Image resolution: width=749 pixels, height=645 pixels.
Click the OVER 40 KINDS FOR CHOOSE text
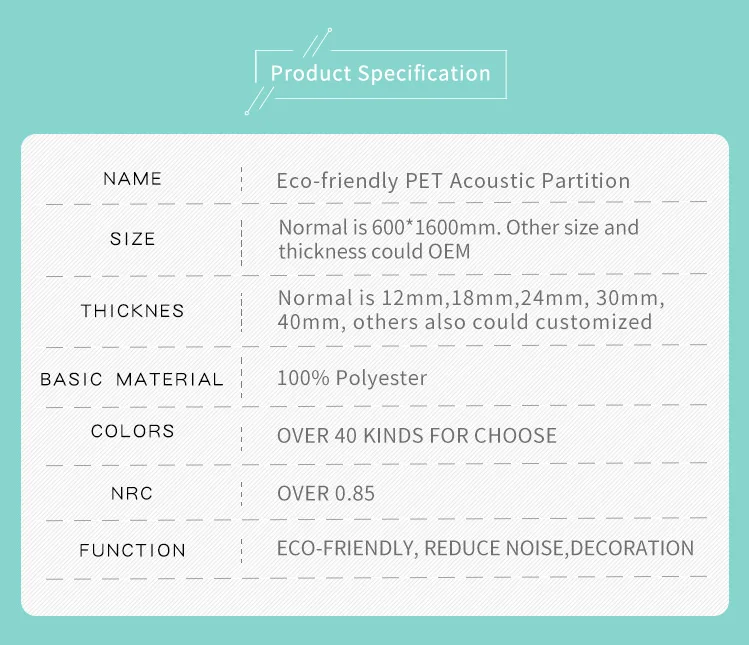[417, 436]
